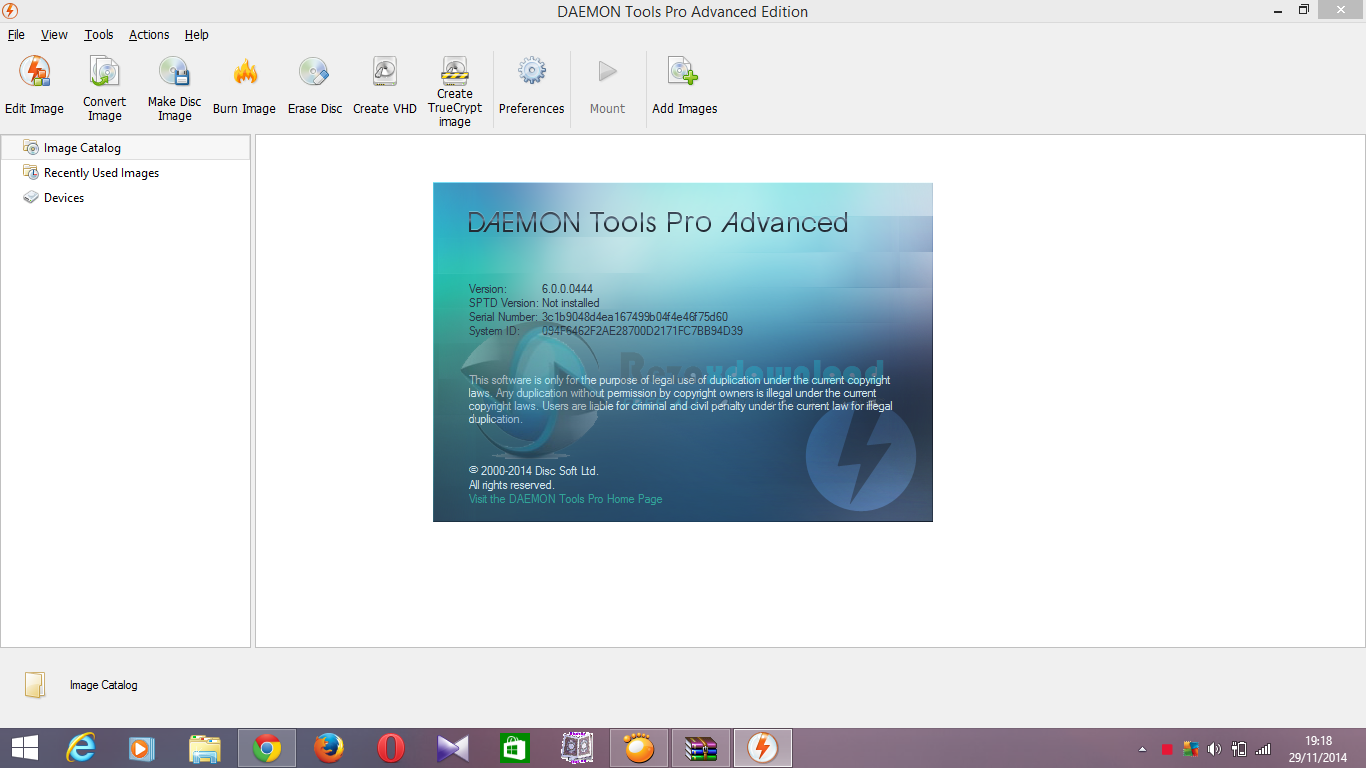
Task: Launch Opera from the taskbar
Action: [390, 748]
